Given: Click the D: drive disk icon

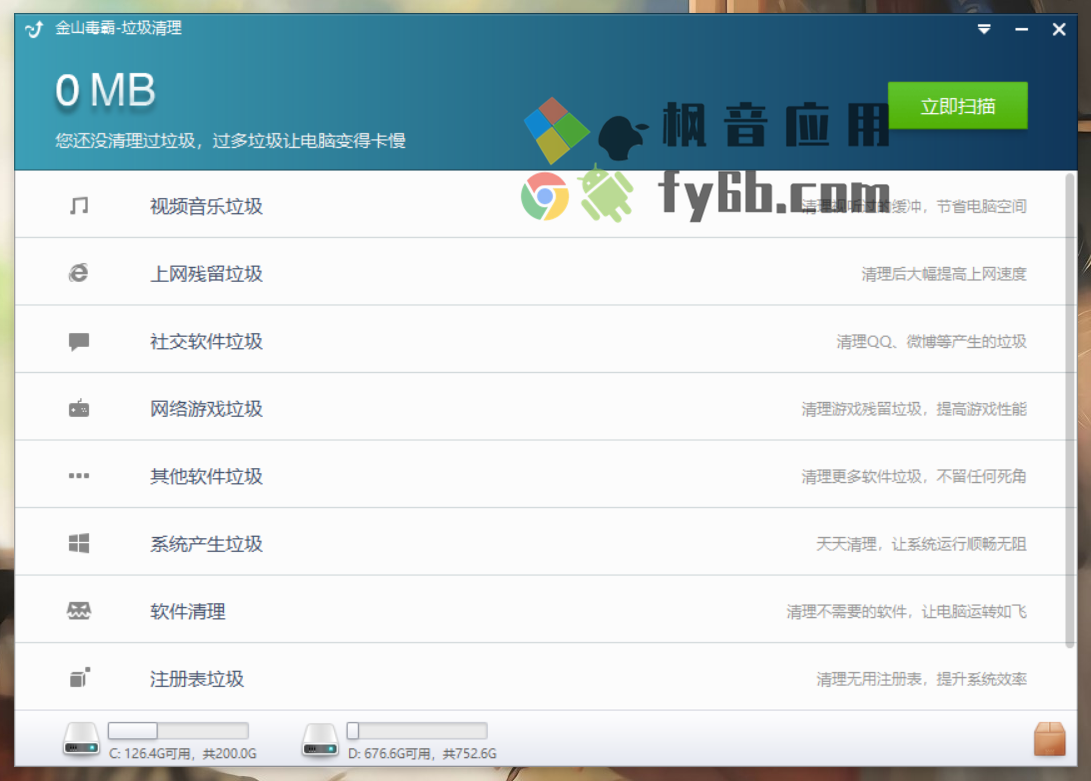Looking at the screenshot, I should [x=320, y=740].
